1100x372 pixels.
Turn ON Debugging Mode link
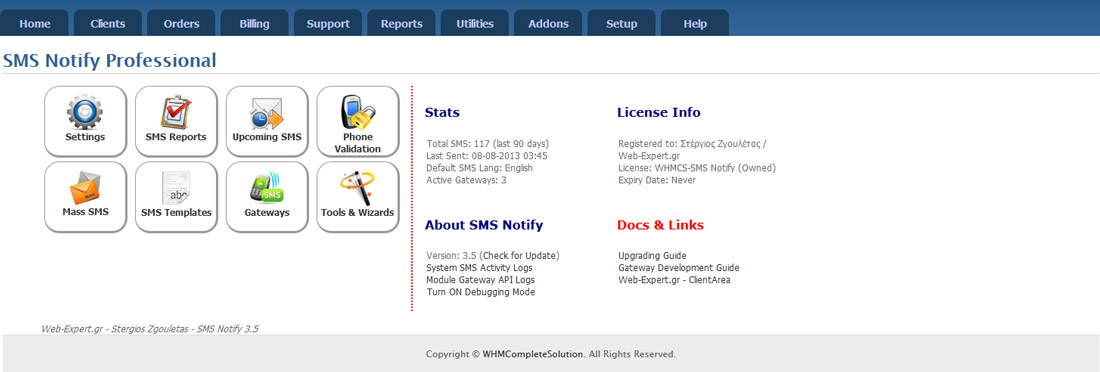point(481,292)
